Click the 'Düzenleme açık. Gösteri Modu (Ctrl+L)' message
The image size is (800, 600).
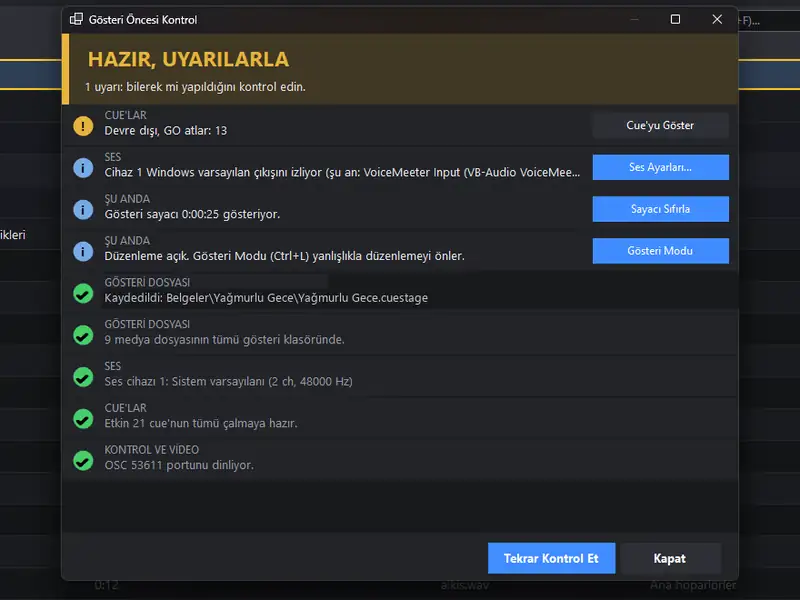(285, 256)
